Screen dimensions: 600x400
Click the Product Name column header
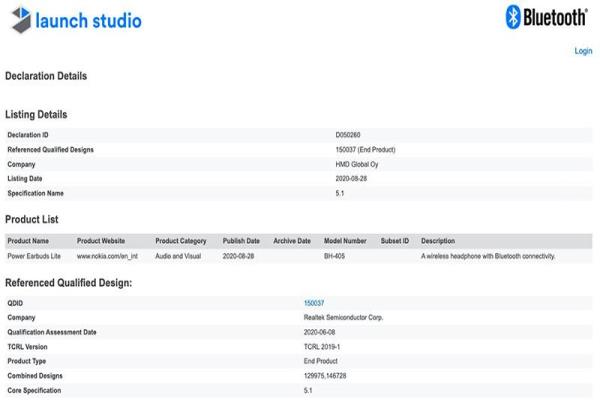[27, 241]
